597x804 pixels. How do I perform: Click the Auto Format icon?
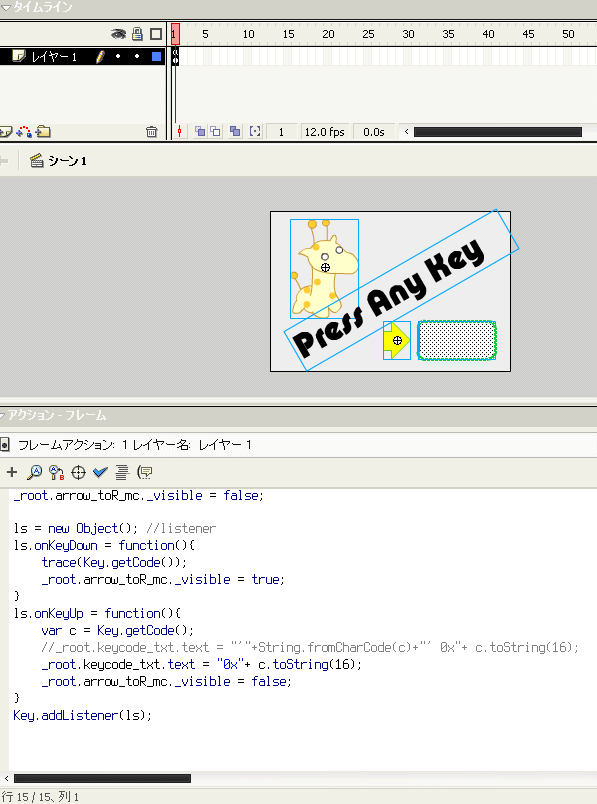coord(122,472)
